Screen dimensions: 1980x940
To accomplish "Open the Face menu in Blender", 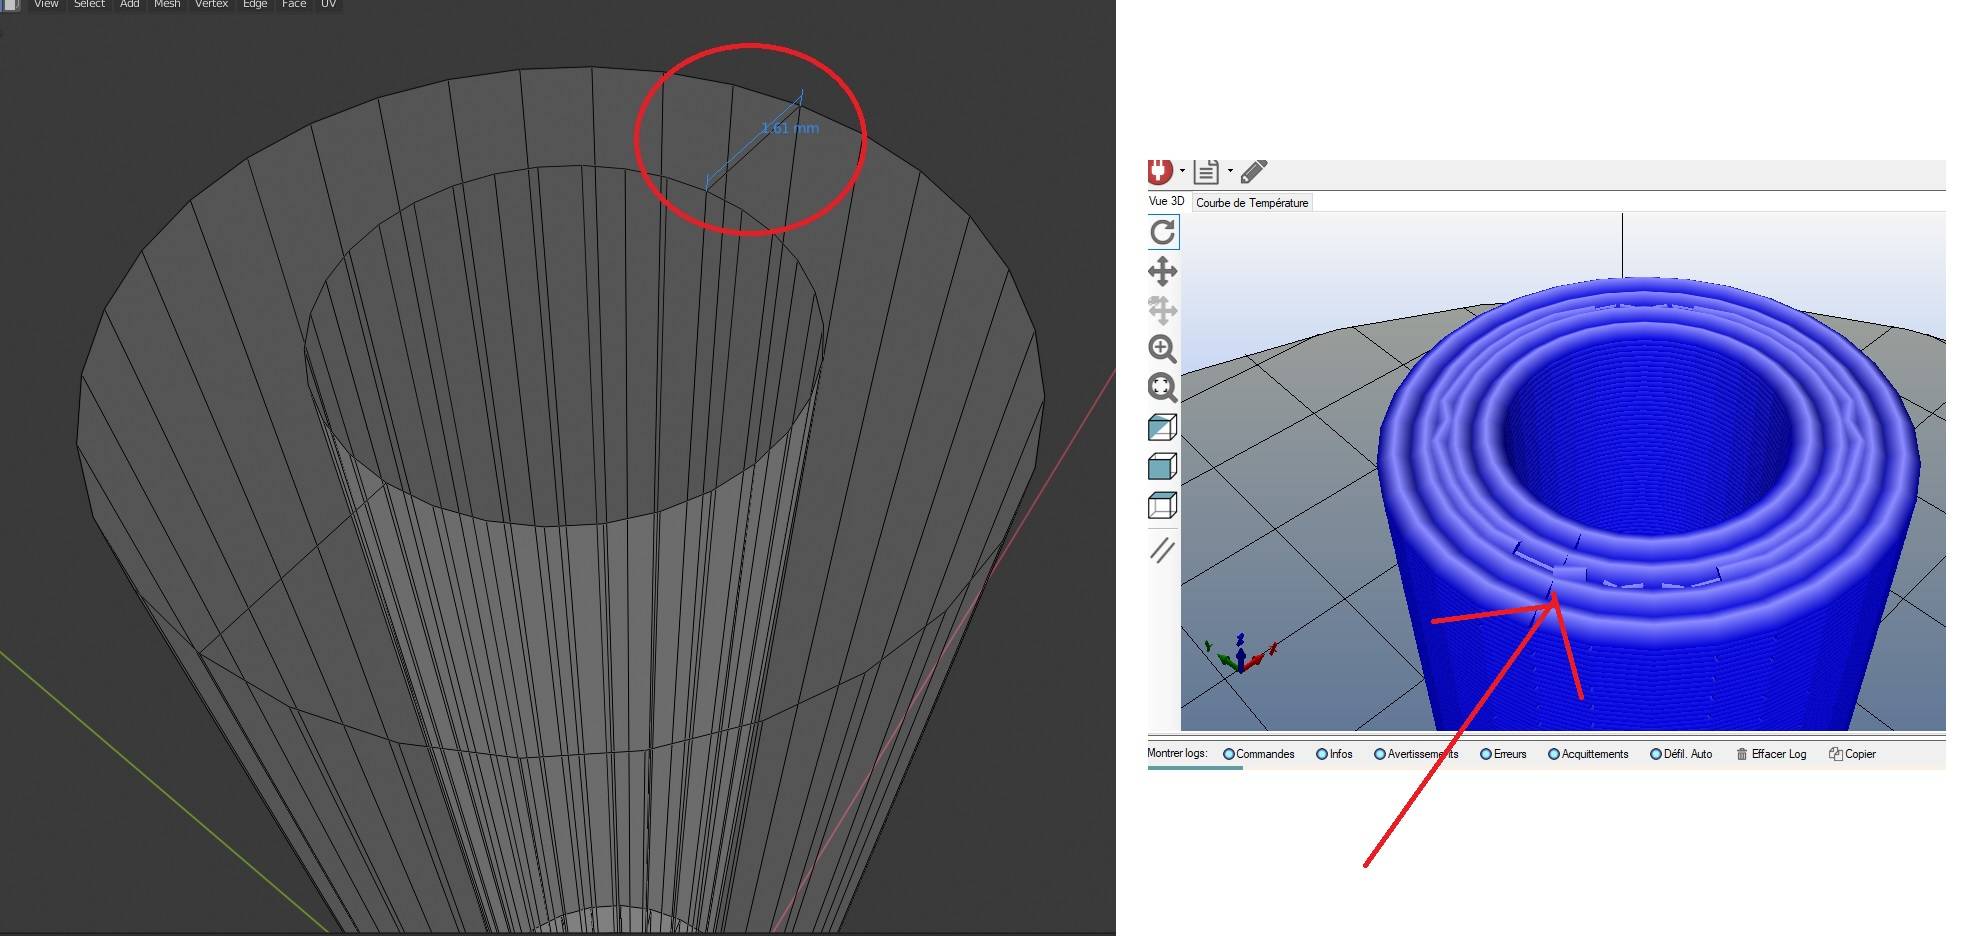I will tap(294, 5).
